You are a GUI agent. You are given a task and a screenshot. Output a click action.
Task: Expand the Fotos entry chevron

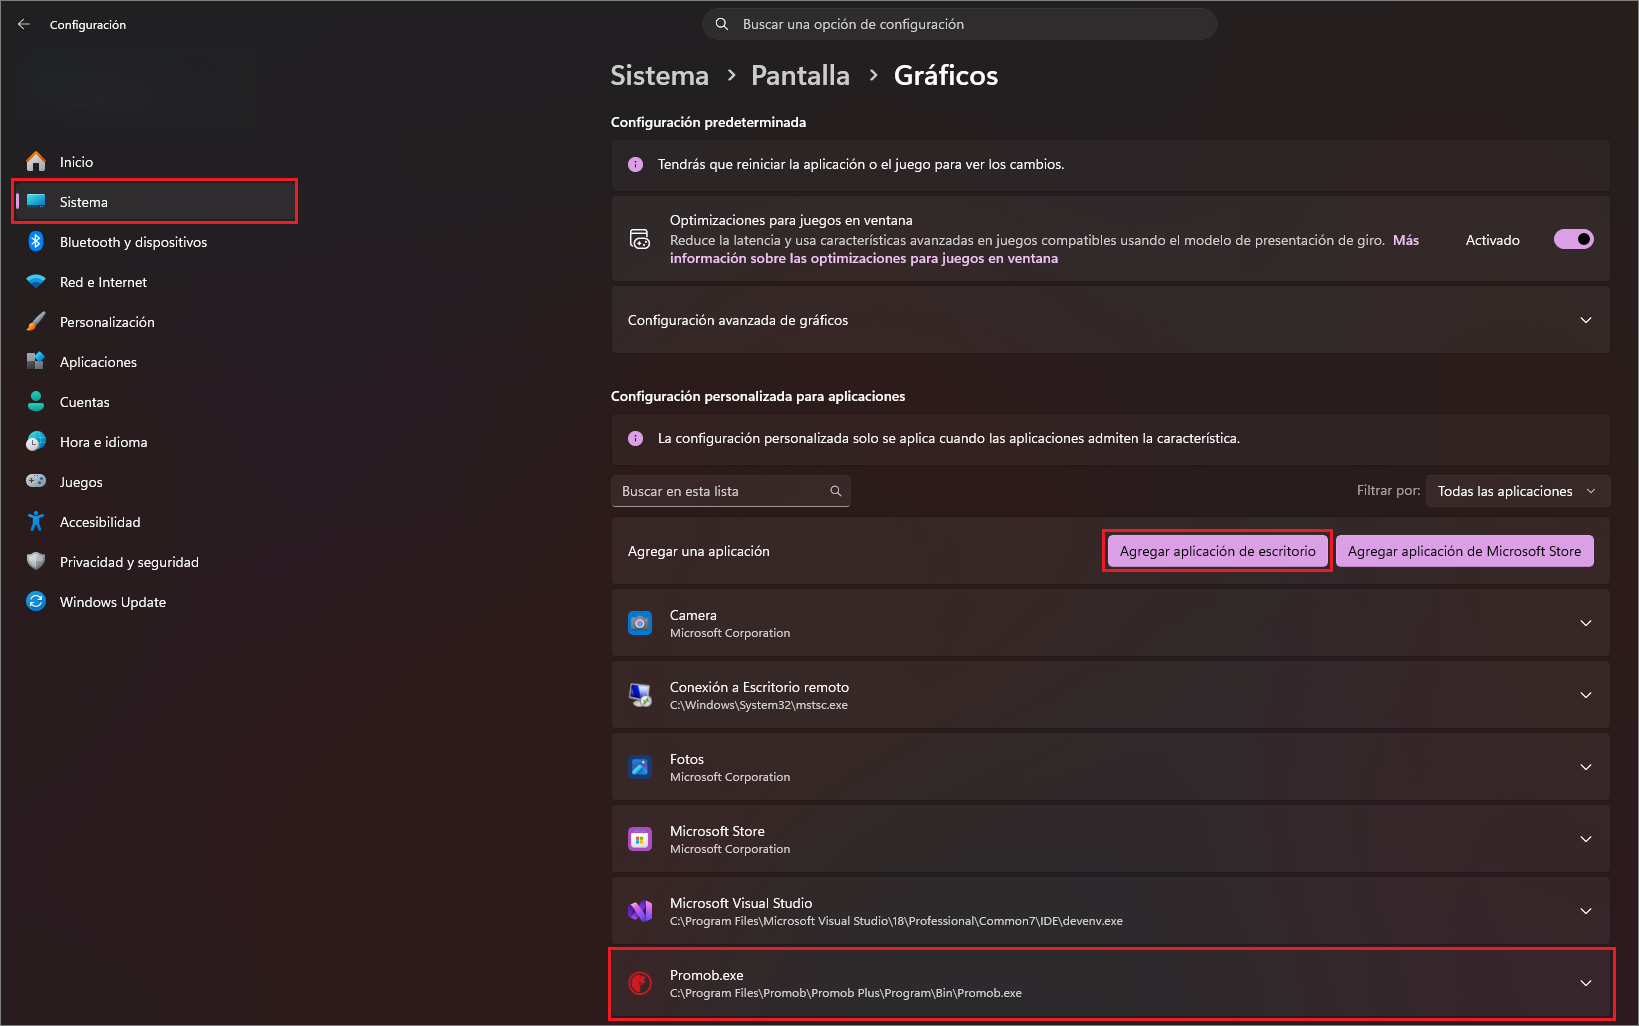pyautogui.click(x=1585, y=767)
